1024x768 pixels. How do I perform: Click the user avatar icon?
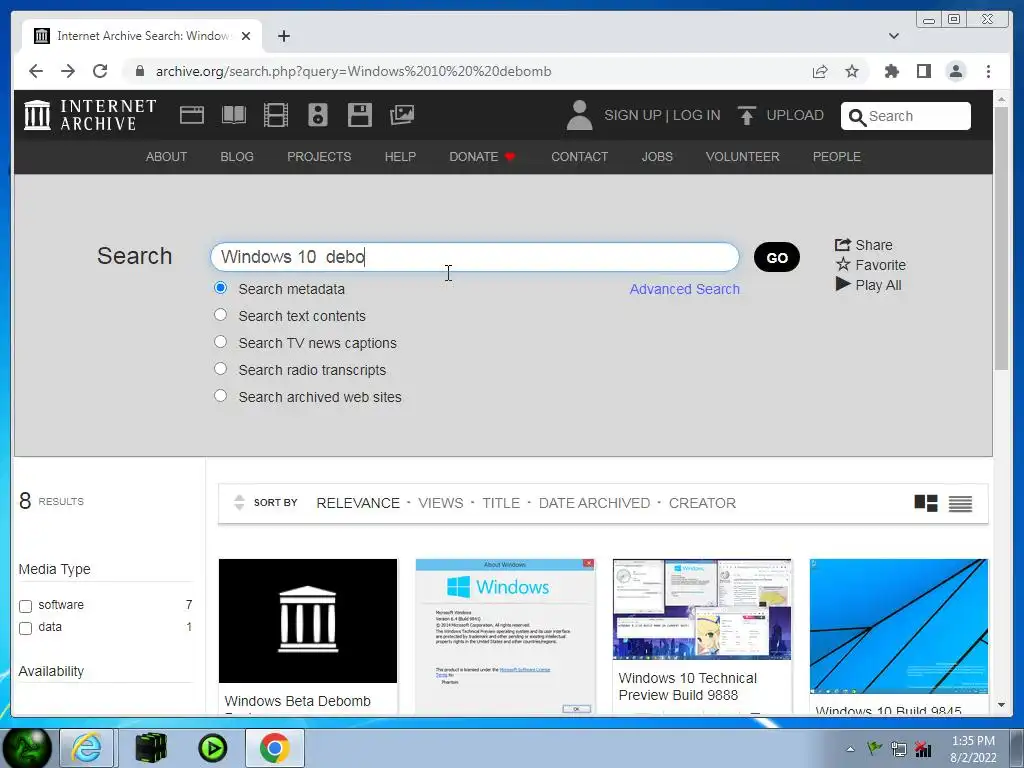[x=579, y=115]
